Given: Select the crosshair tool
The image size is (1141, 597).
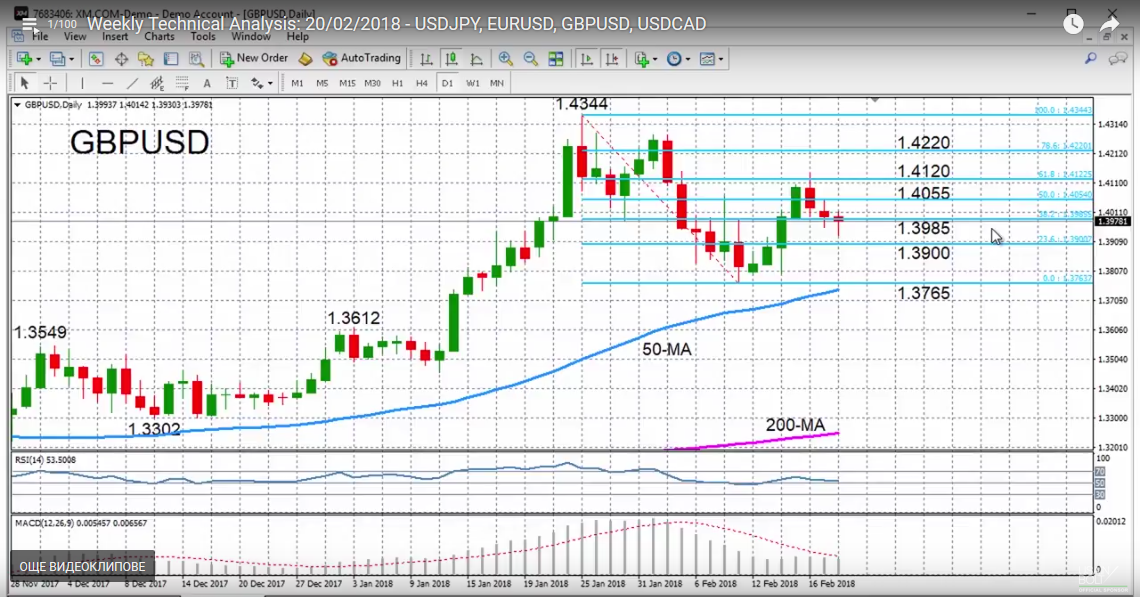Looking at the screenshot, I should tap(49, 83).
